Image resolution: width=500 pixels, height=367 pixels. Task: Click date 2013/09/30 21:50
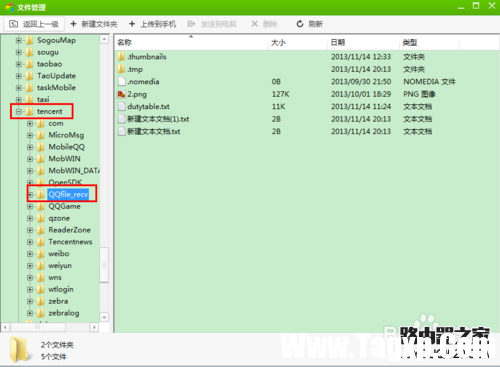point(361,82)
